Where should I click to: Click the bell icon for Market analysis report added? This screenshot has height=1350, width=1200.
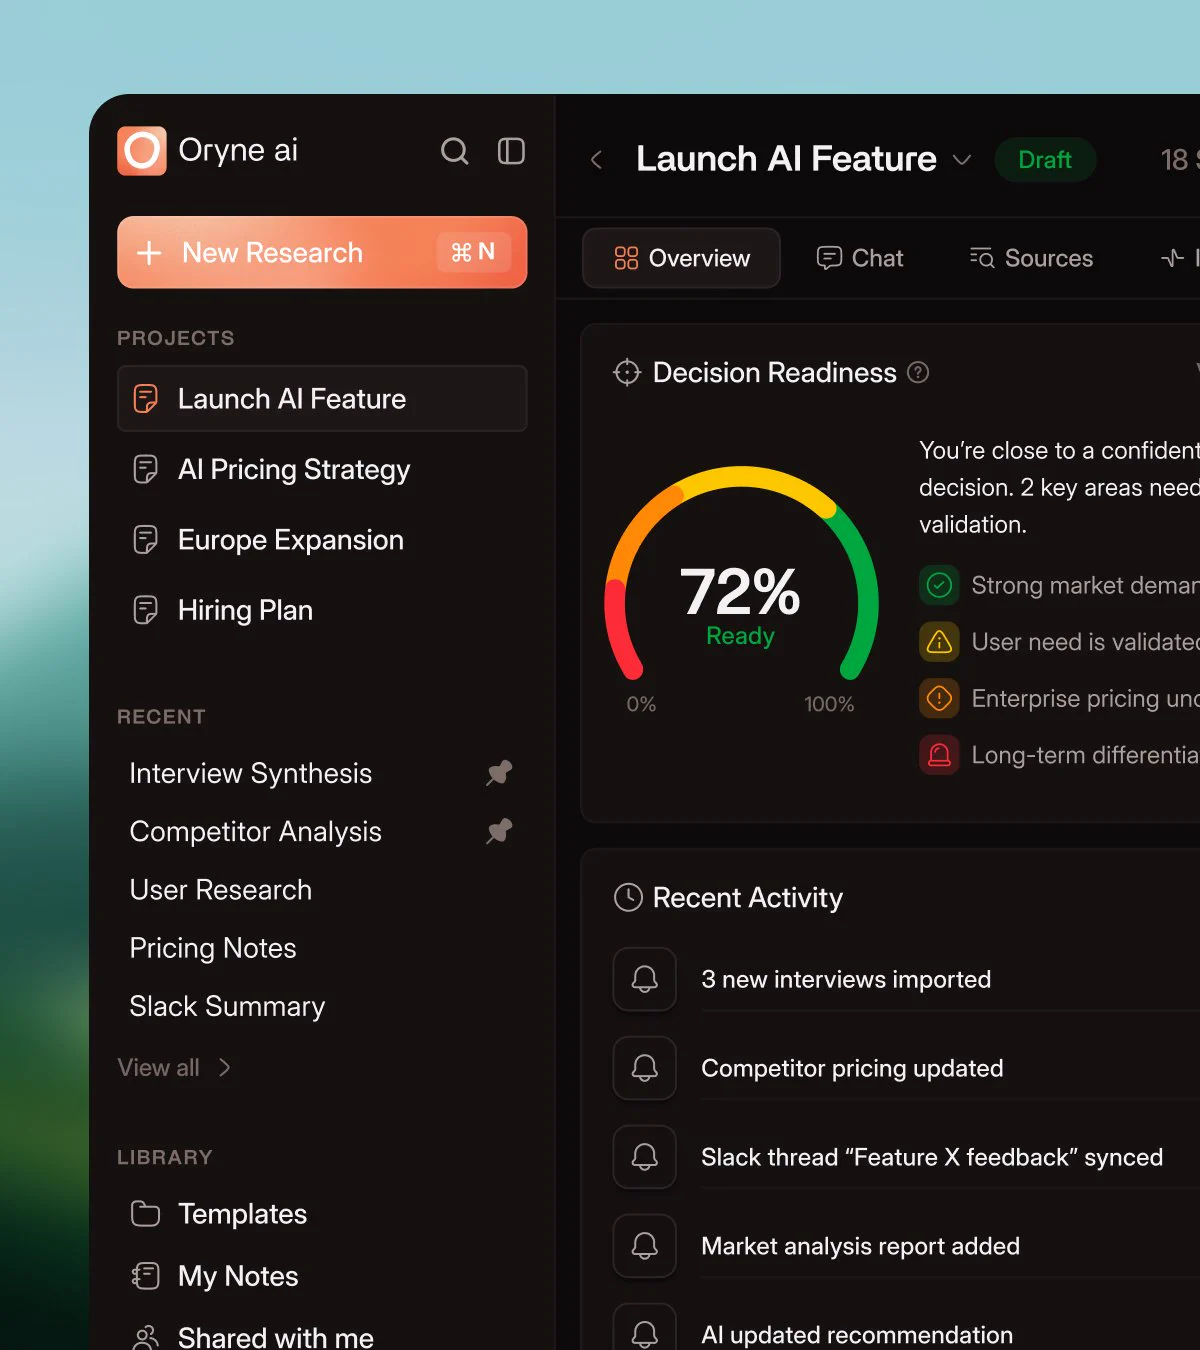pyautogui.click(x=645, y=1246)
